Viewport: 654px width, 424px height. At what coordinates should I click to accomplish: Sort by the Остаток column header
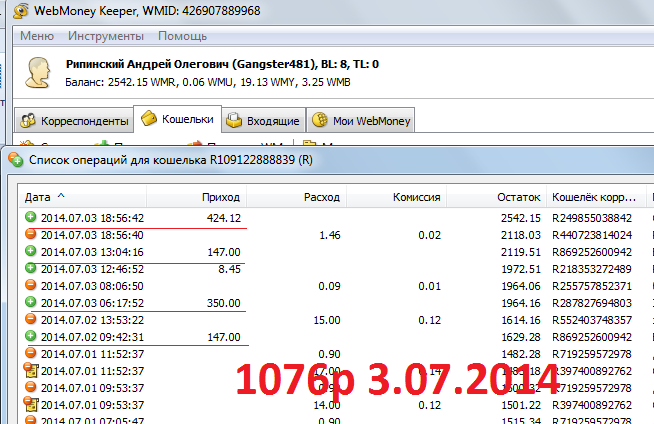(496, 197)
